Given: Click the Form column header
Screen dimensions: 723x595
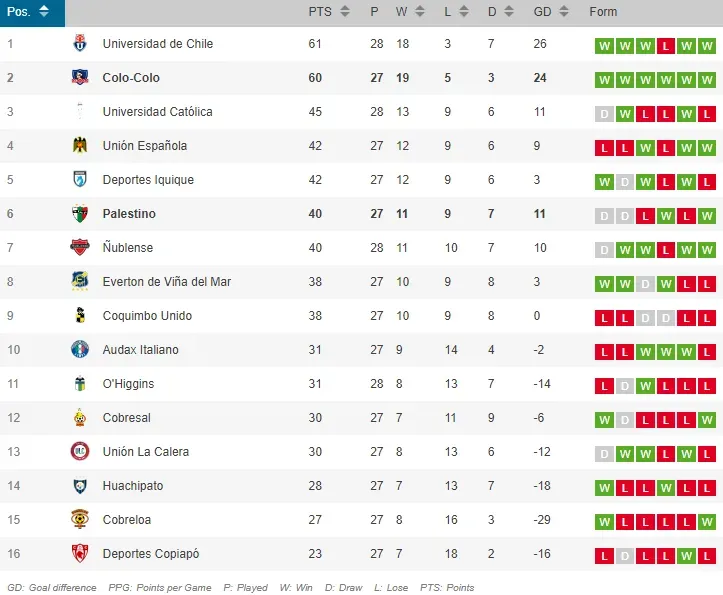Looking at the screenshot, I should 603,12.
